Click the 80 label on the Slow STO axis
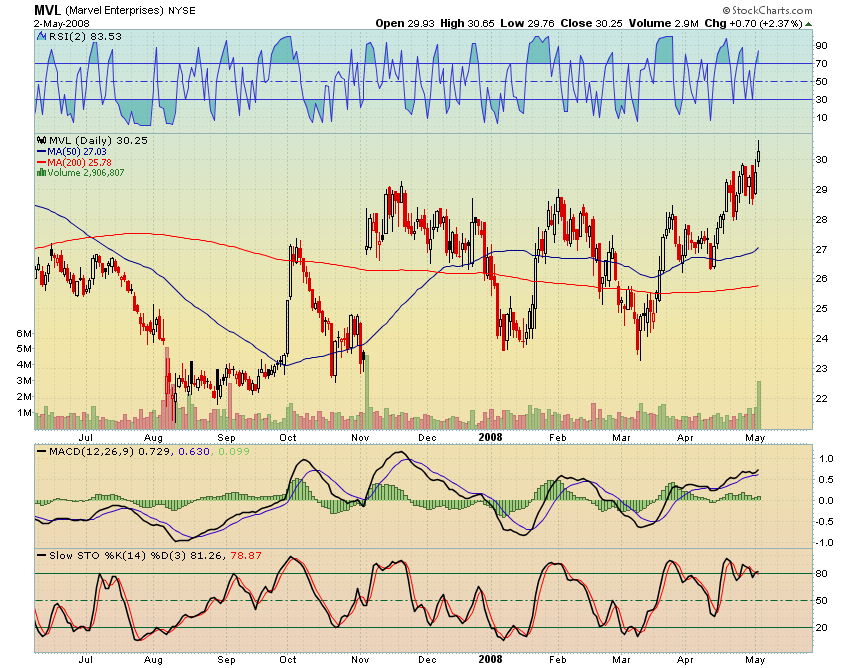Viewport: 850px width, 668px height. 821,574
